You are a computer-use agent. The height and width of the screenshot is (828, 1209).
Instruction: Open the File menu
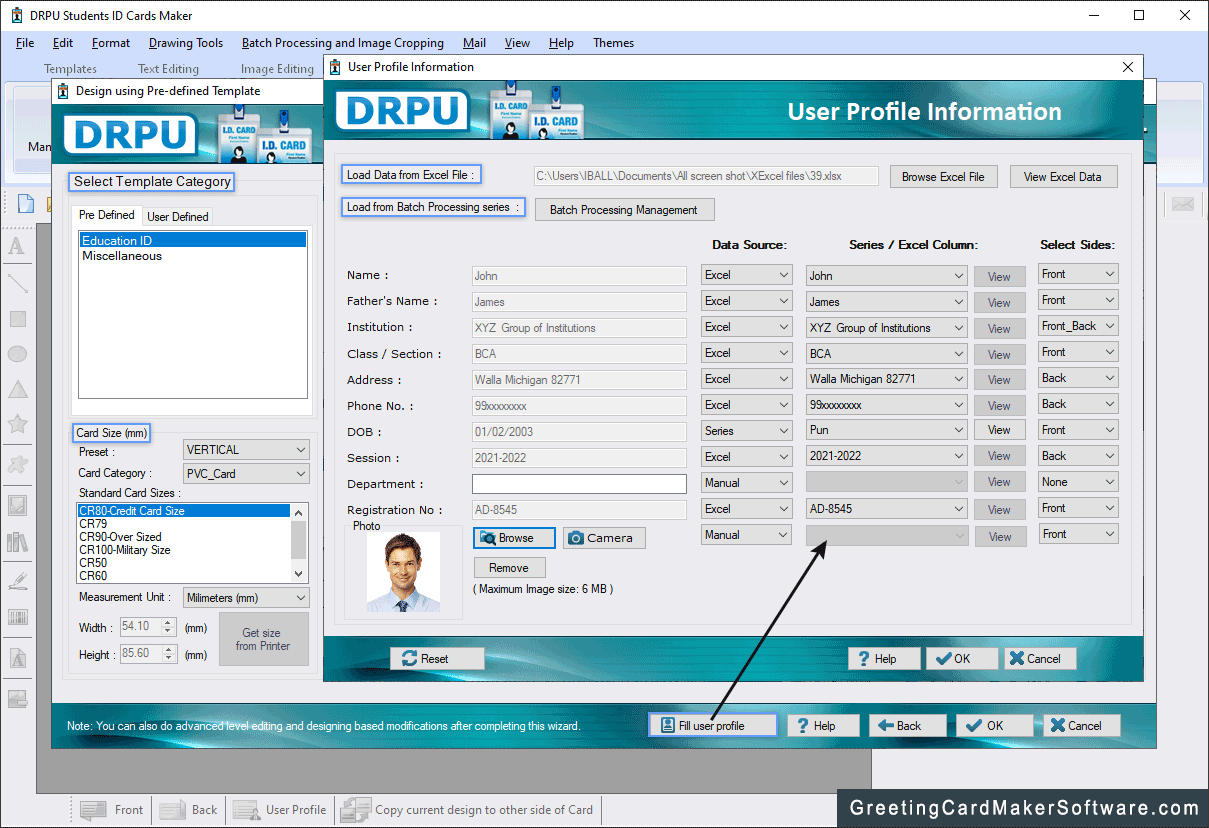click(x=25, y=43)
